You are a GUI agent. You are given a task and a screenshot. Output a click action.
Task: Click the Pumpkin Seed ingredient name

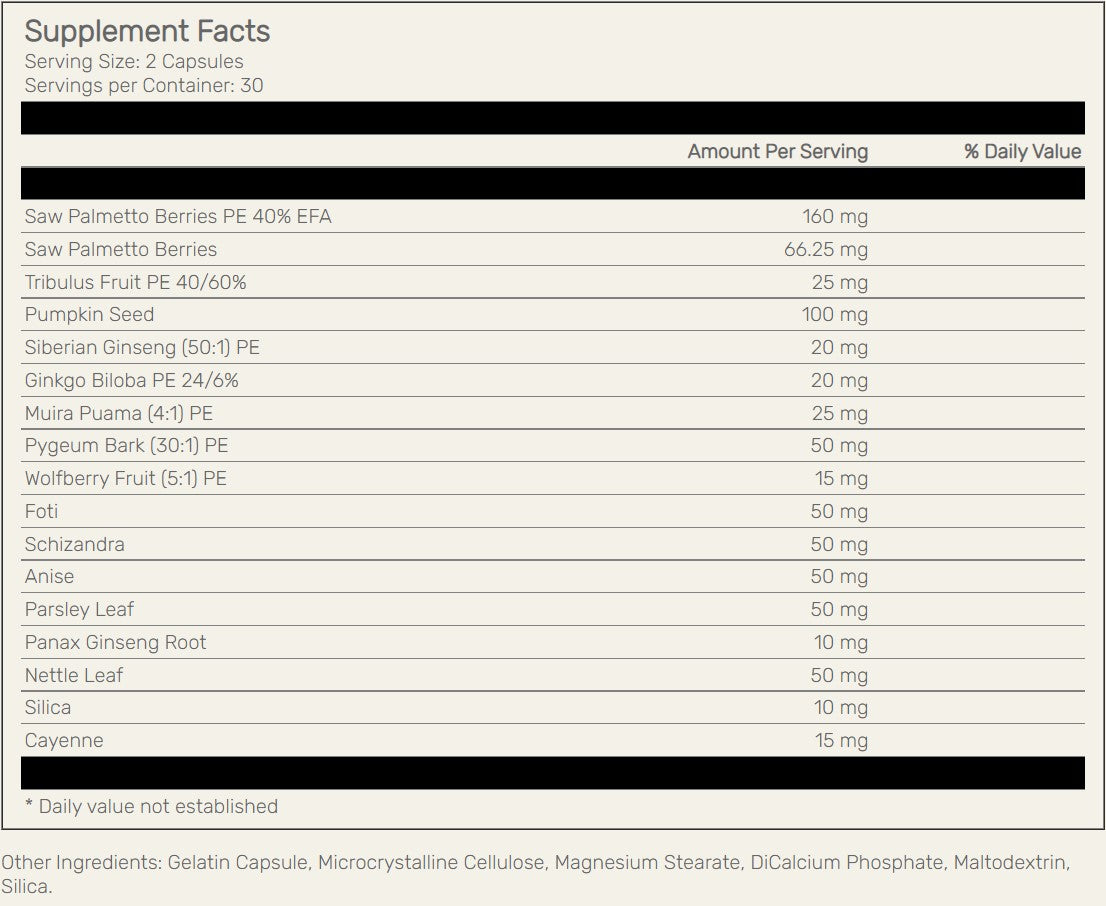(90, 314)
